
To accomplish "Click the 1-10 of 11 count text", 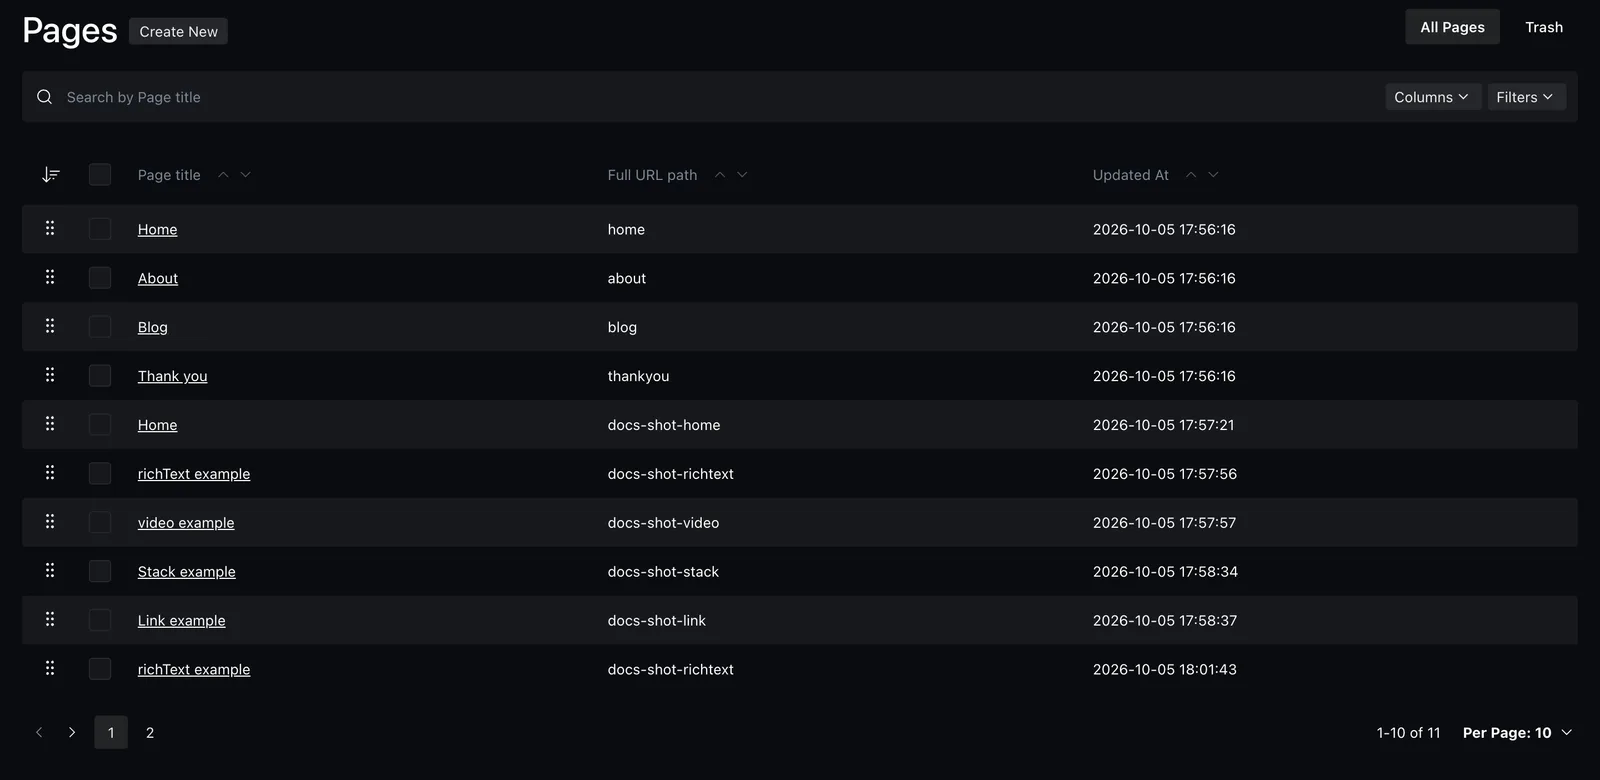I will (1408, 733).
